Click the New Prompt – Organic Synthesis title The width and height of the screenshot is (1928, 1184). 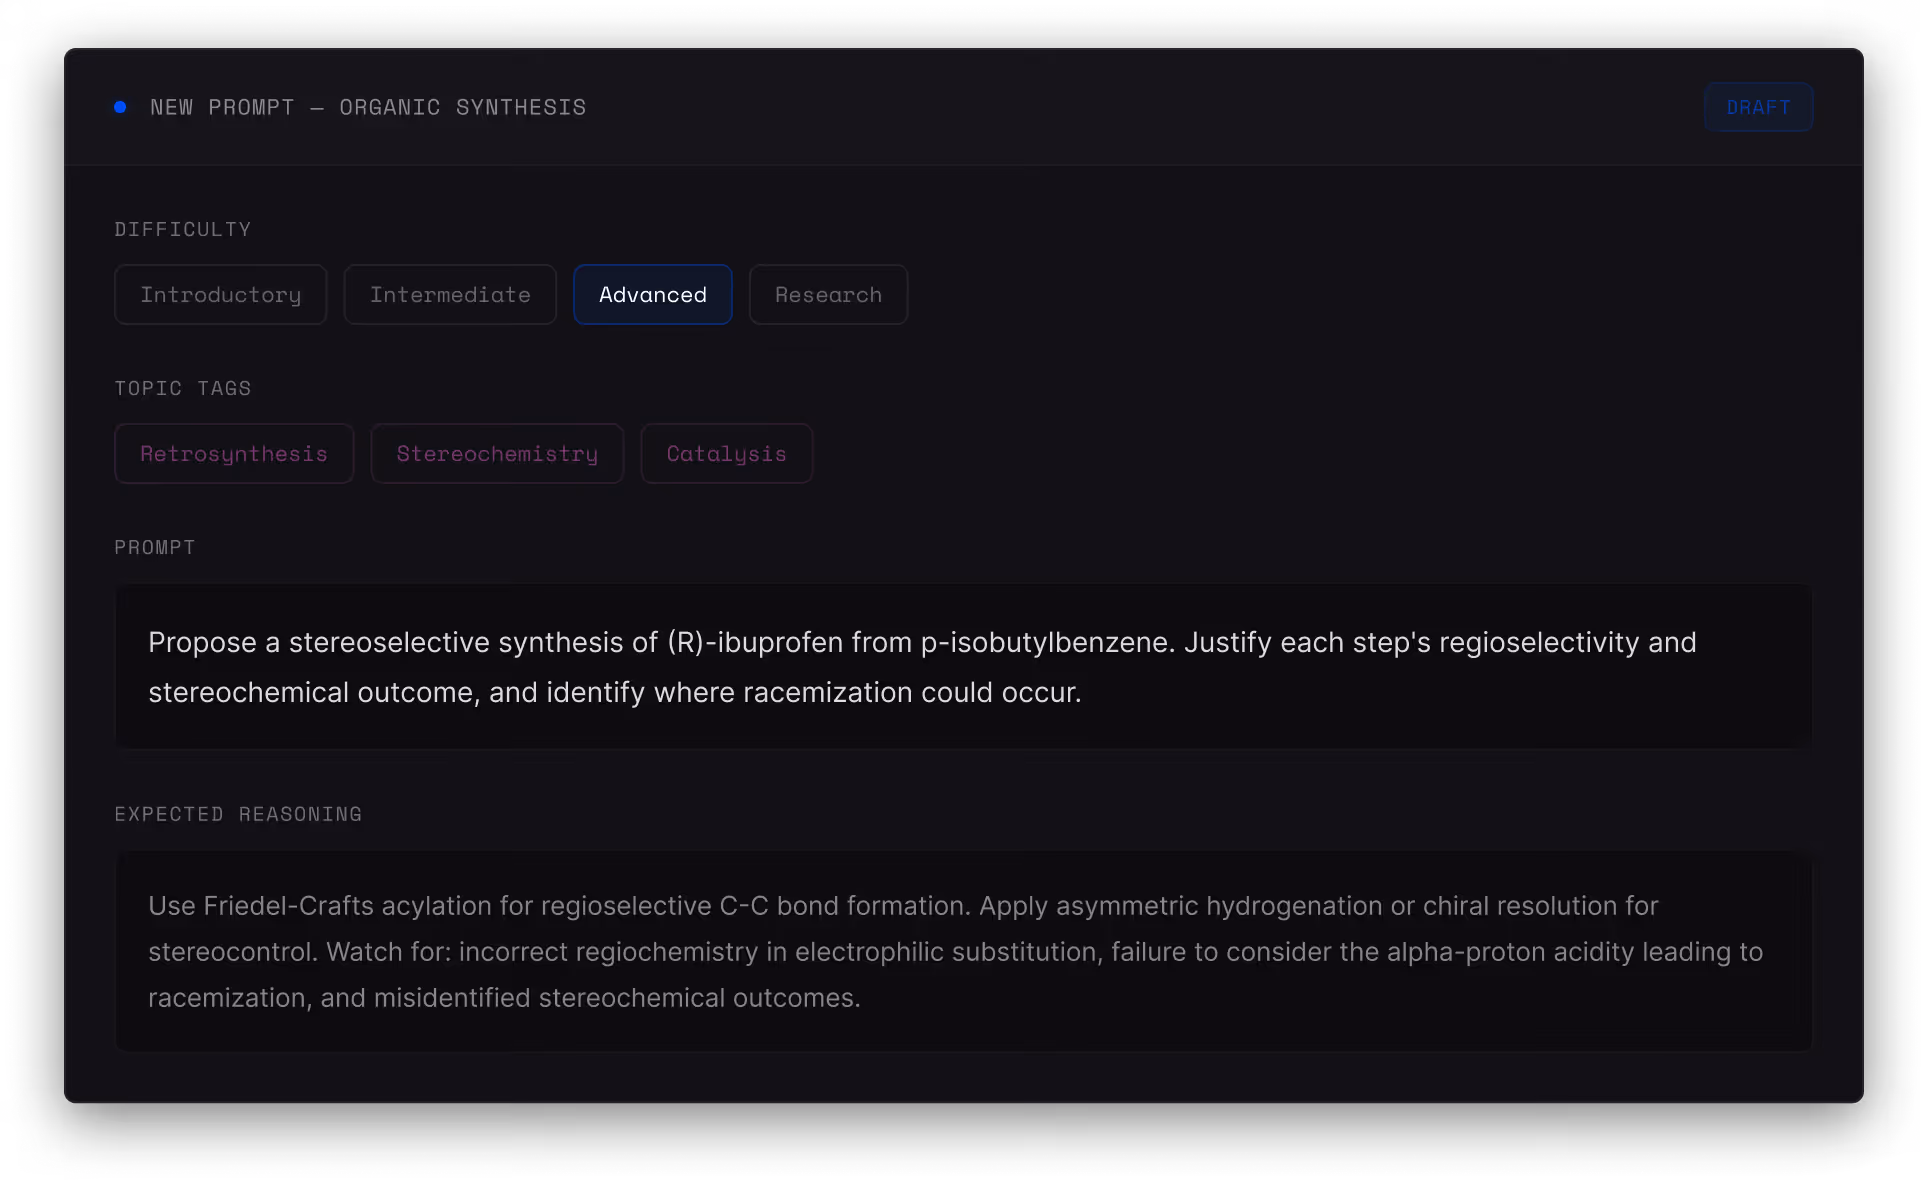pyautogui.click(x=368, y=107)
